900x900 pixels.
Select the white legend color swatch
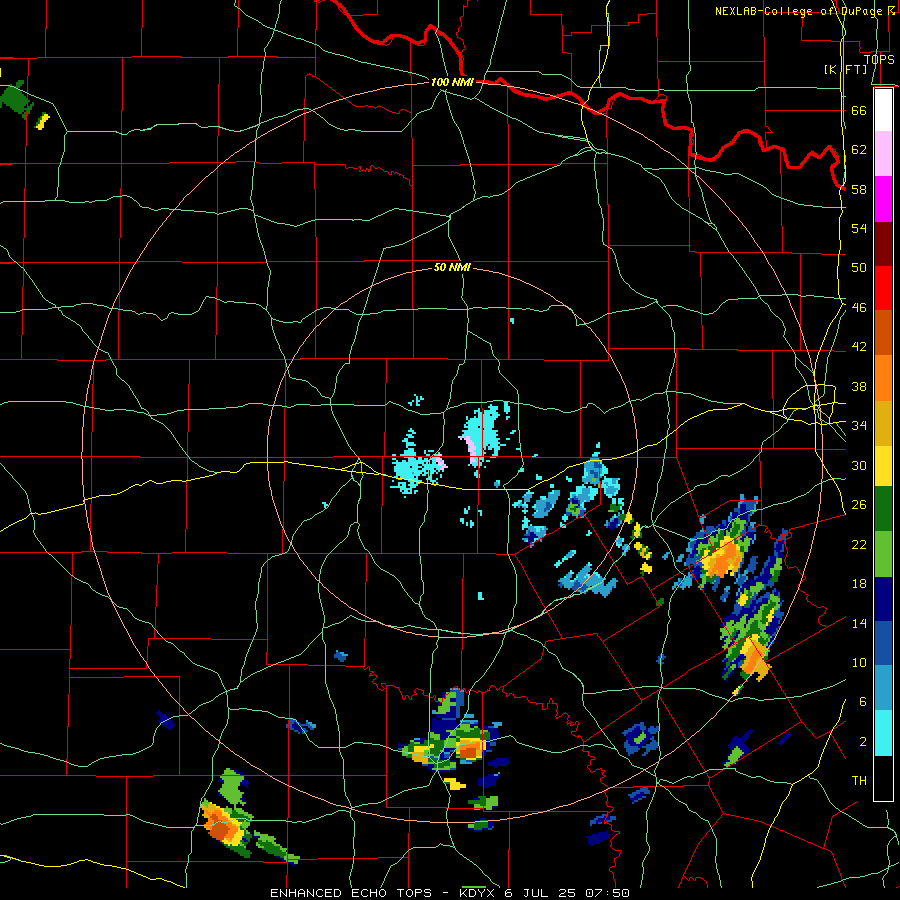pyautogui.click(x=883, y=110)
